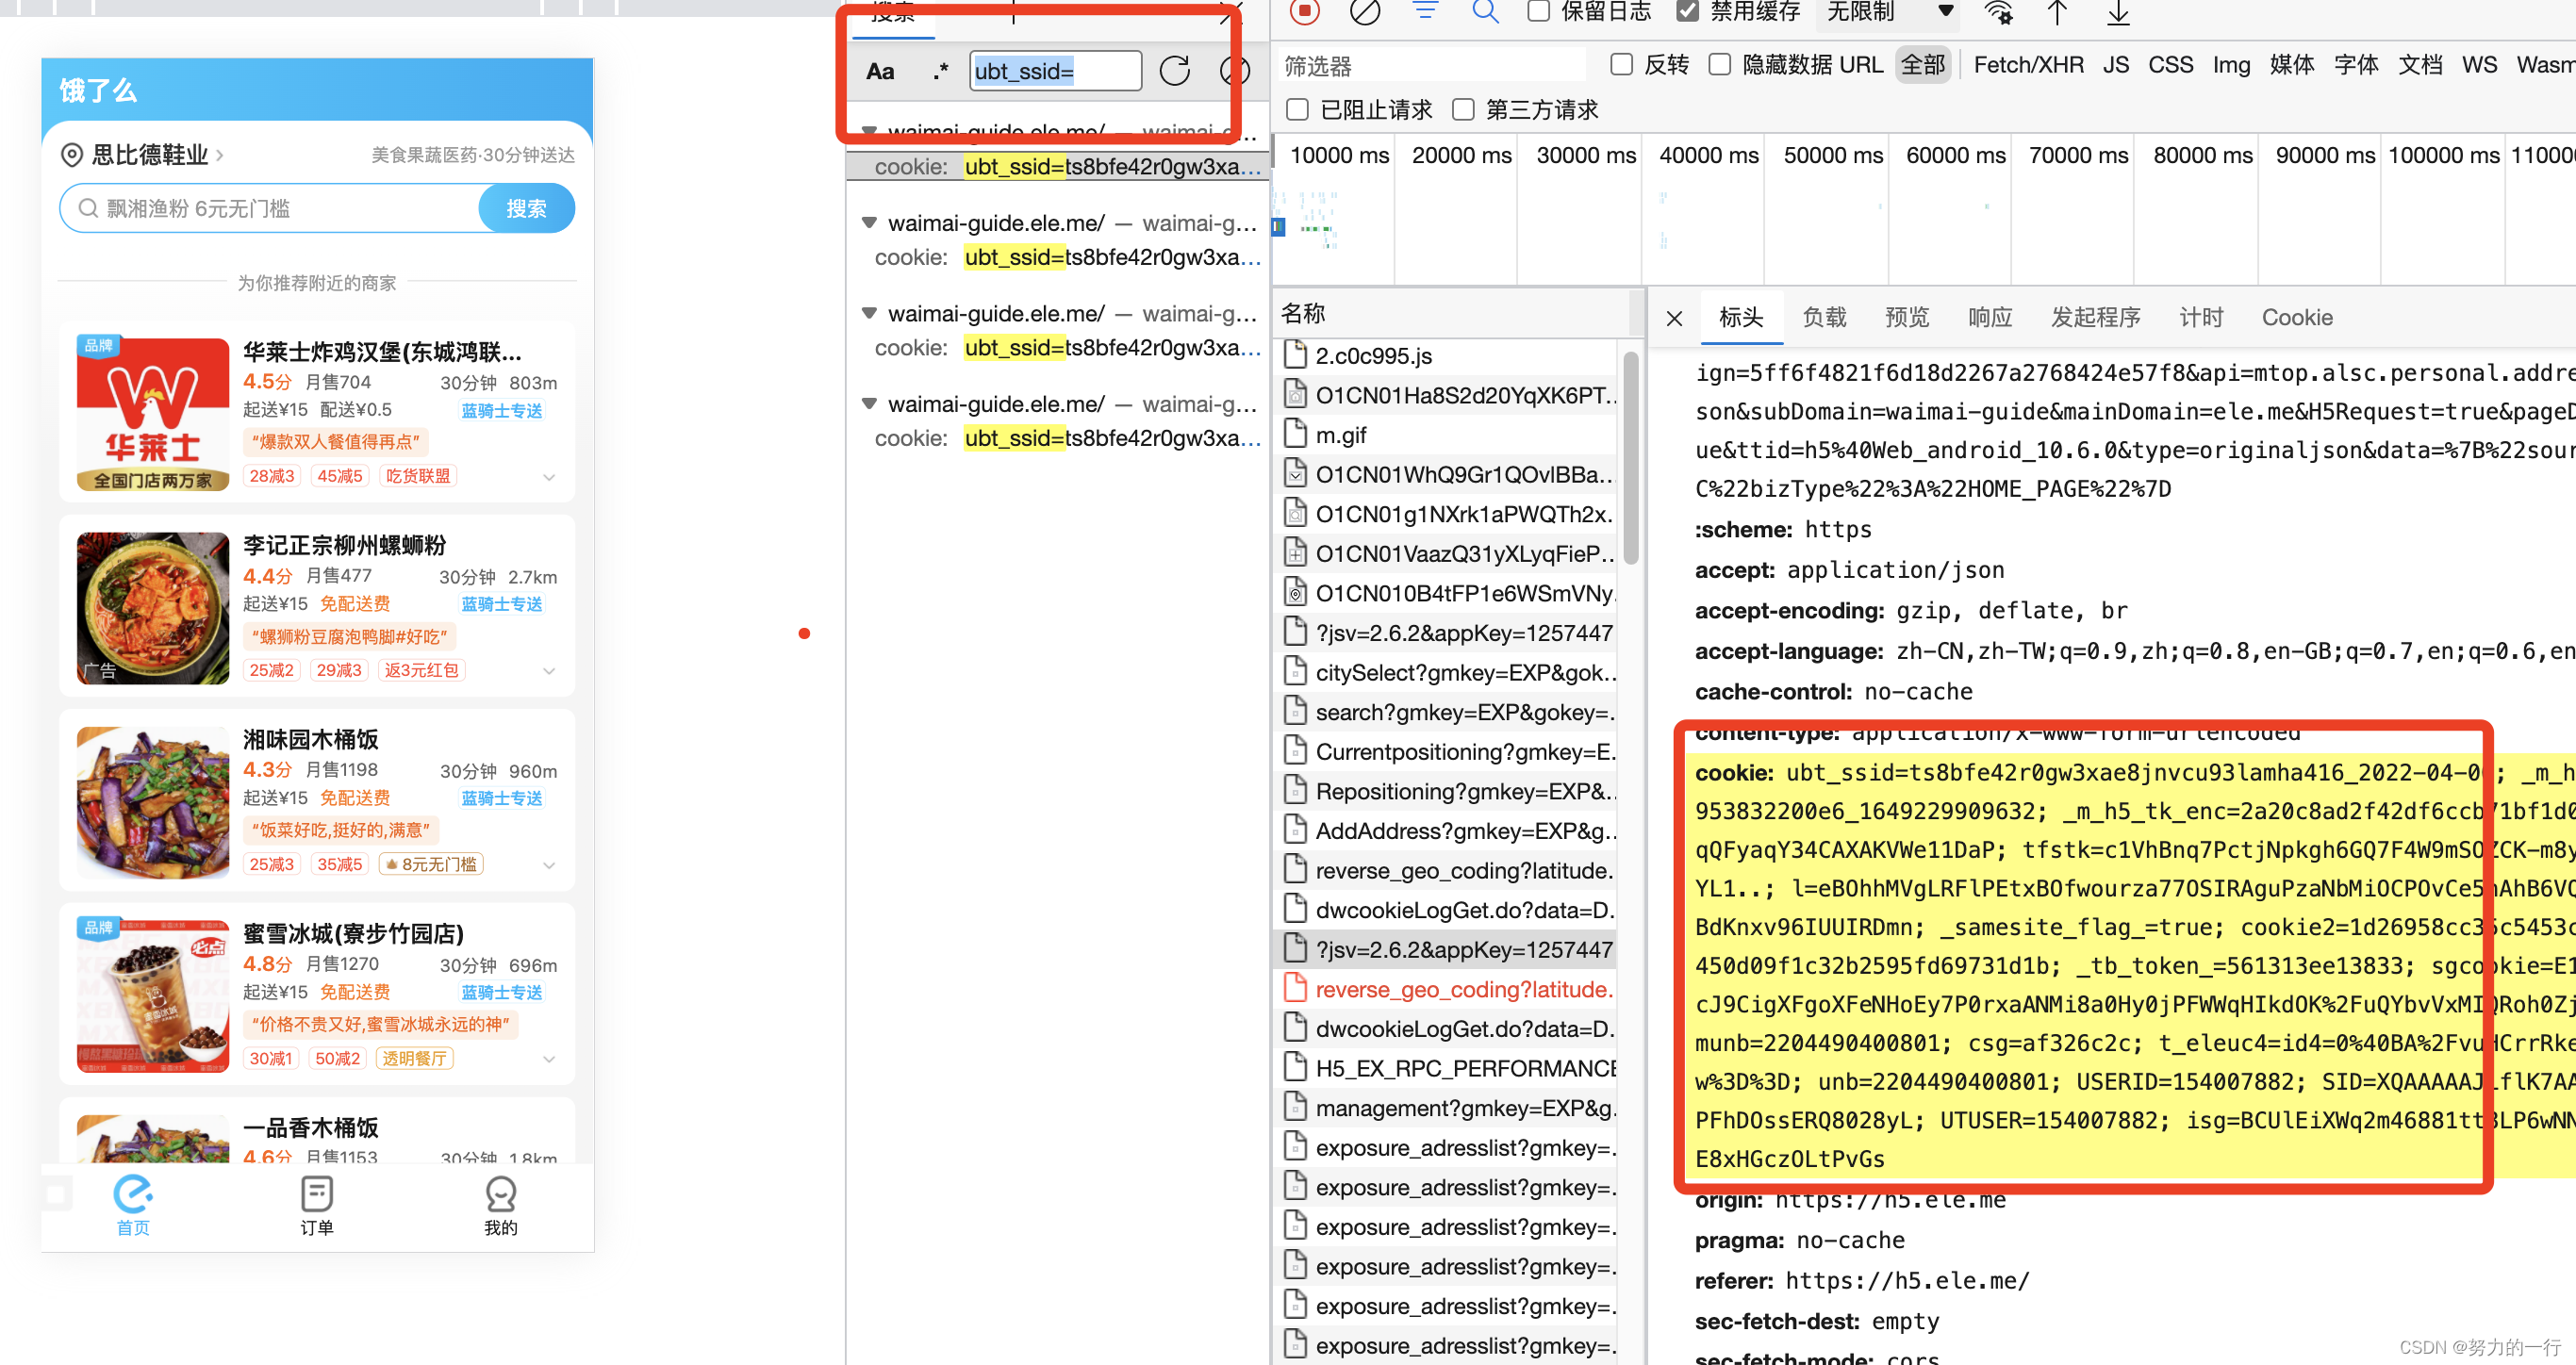Click the record network log icon

click(x=1305, y=11)
